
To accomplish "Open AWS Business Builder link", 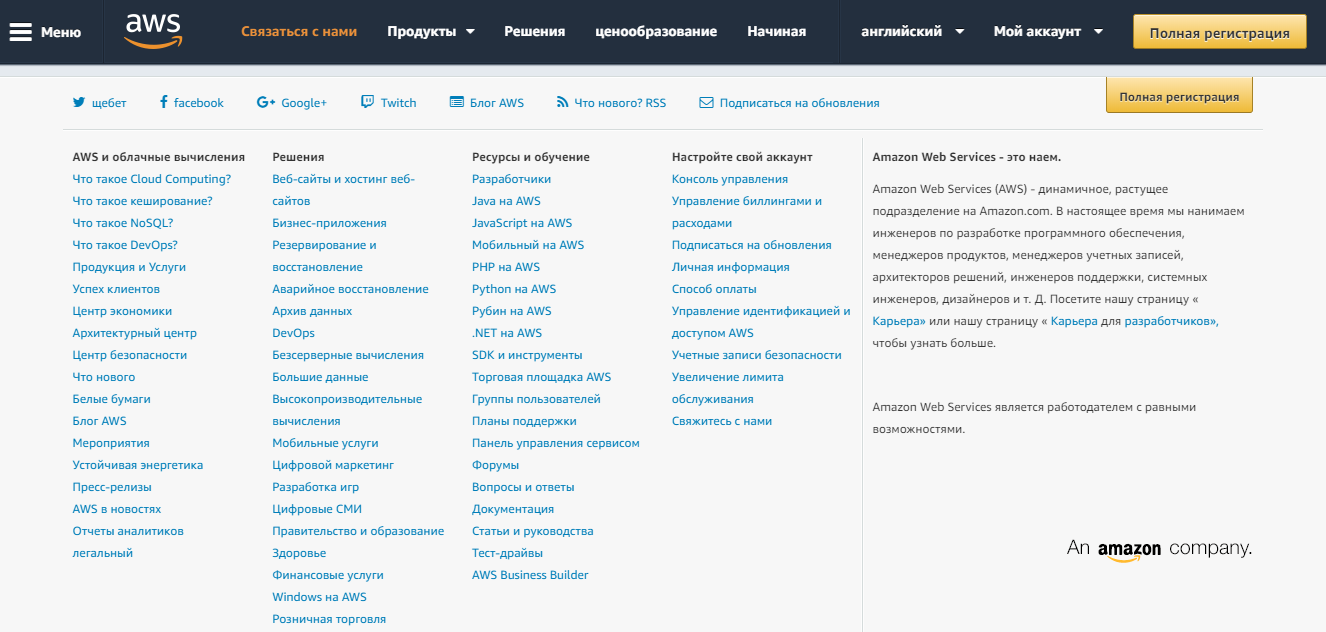I will click(x=530, y=575).
